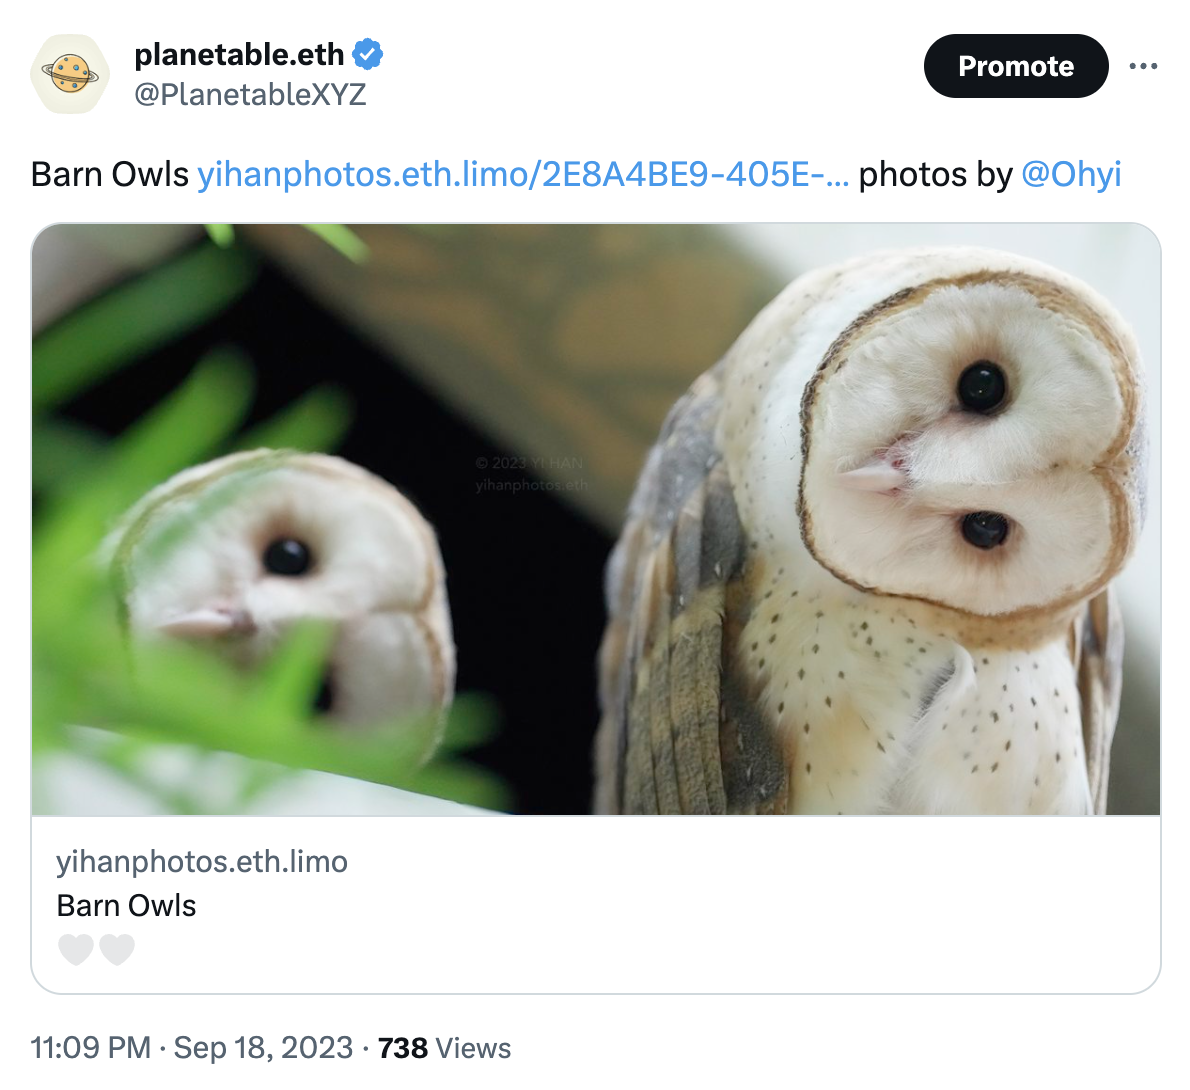Click the Sep 18, 2023 date
This screenshot has width=1190, height=1090.
tap(263, 1048)
